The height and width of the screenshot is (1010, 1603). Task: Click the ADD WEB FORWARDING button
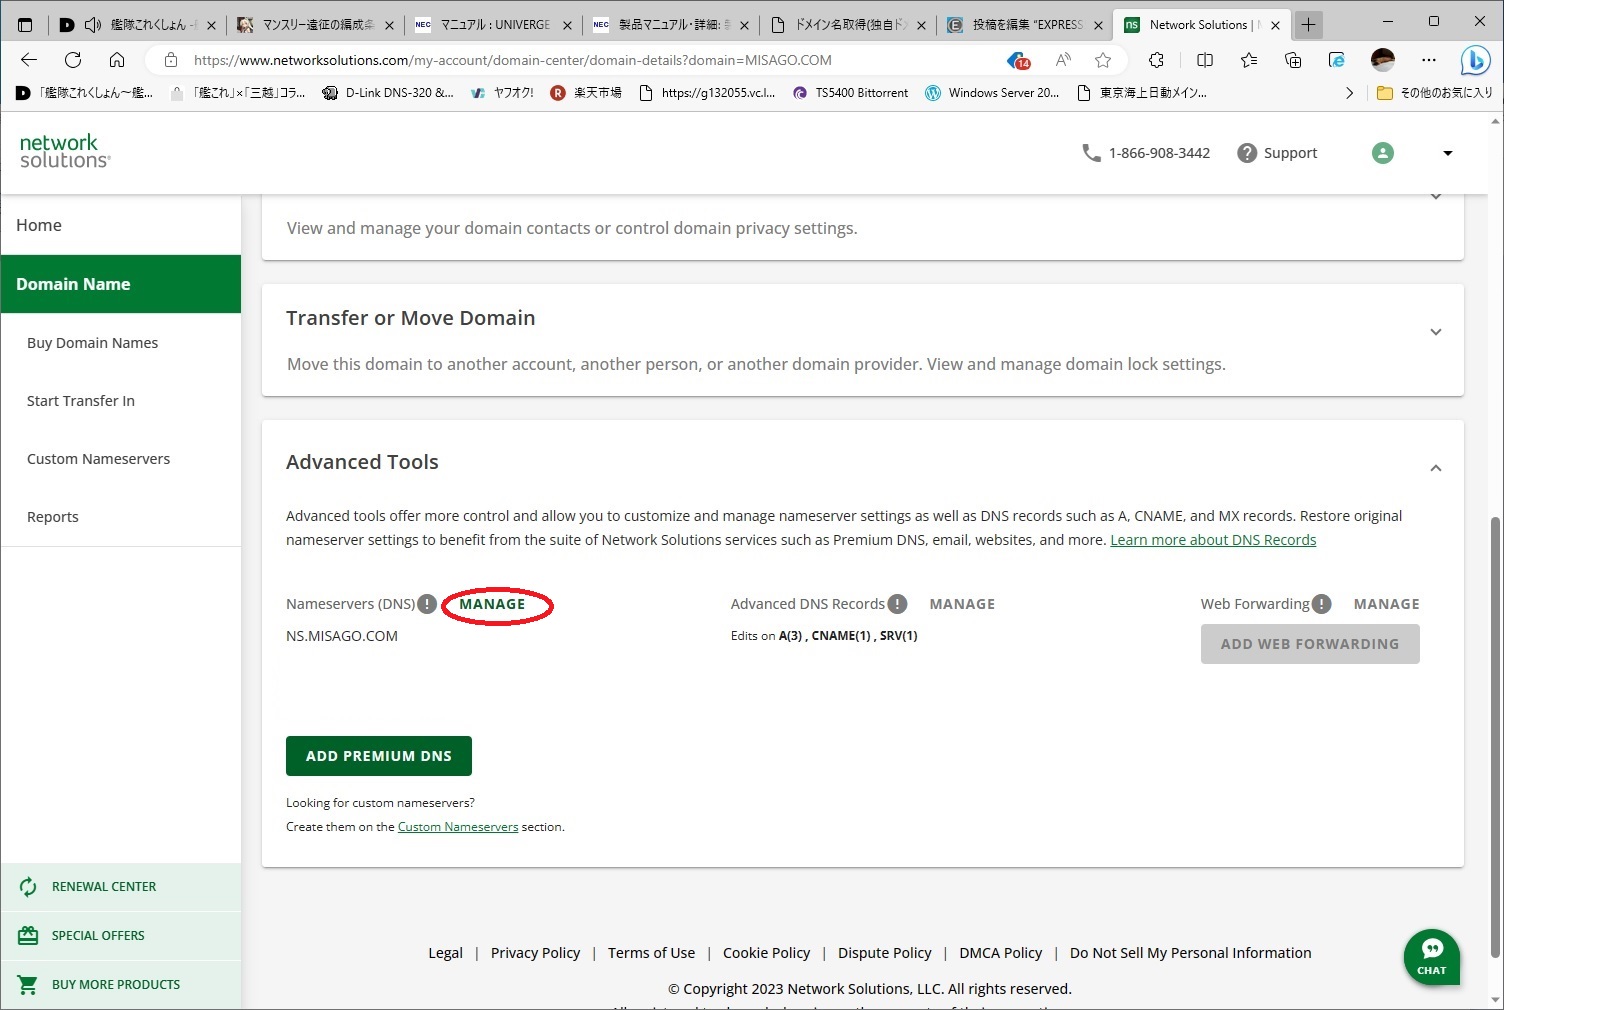coord(1310,644)
